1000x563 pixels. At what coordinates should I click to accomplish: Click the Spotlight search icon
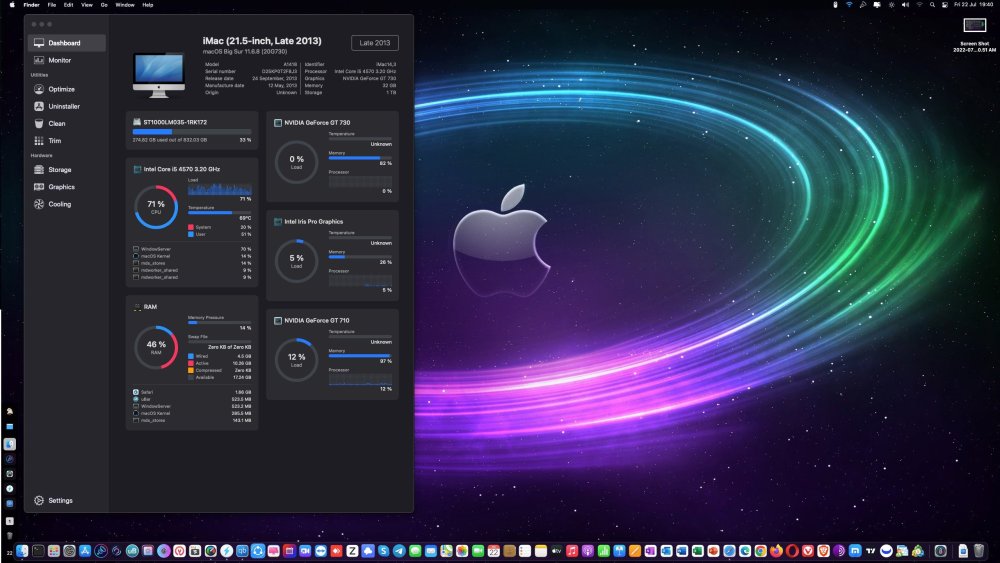pyautogui.click(x=932, y=4)
